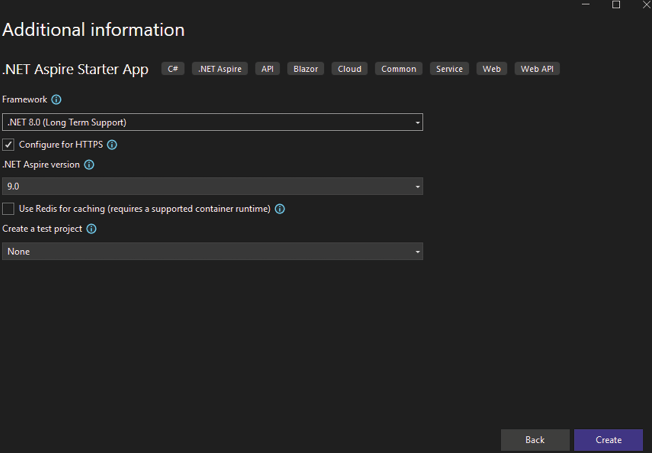This screenshot has width=652, height=453.
Task: Click the Blazor tag
Action: coord(306,69)
